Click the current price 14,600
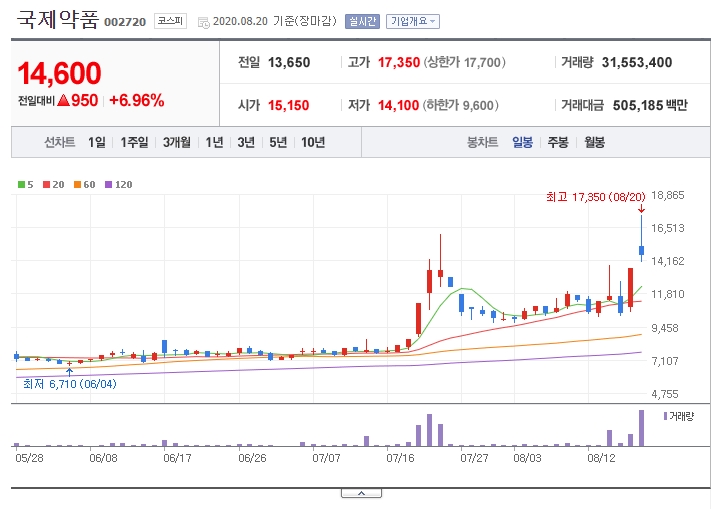 (x=59, y=73)
